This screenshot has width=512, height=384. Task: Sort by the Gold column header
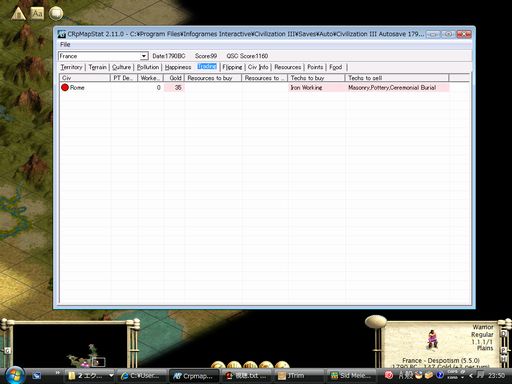tap(174, 78)
